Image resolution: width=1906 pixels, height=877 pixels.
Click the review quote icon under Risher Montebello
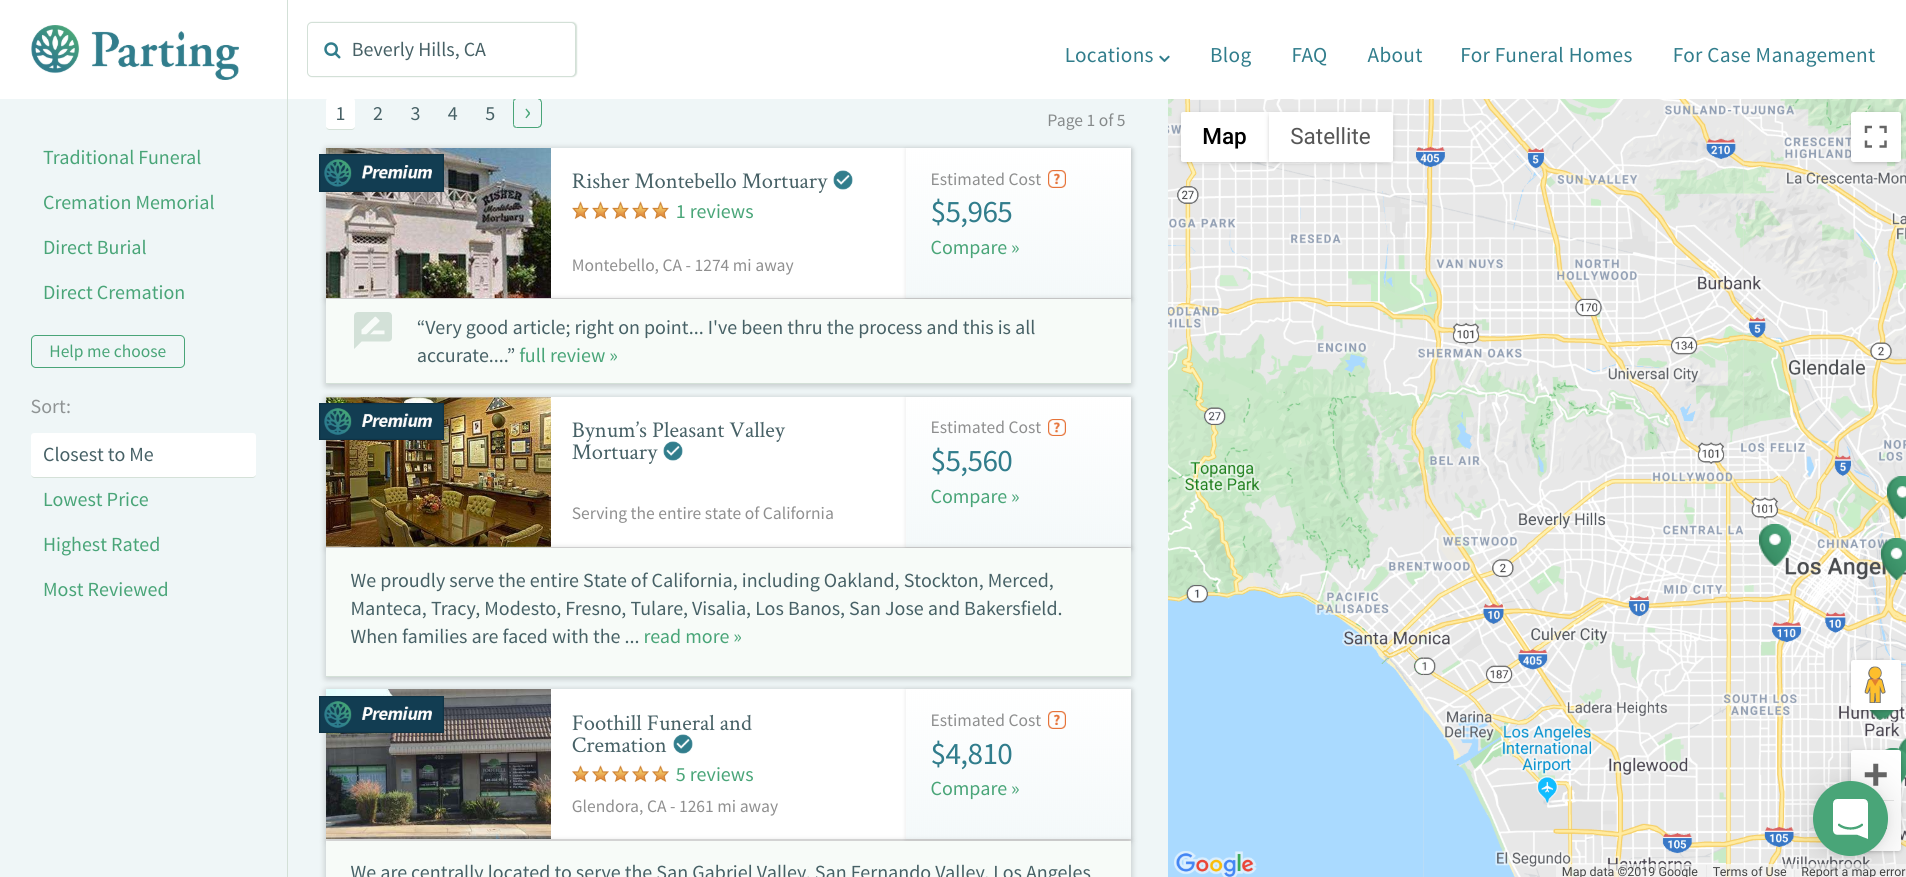coord(373,329)
